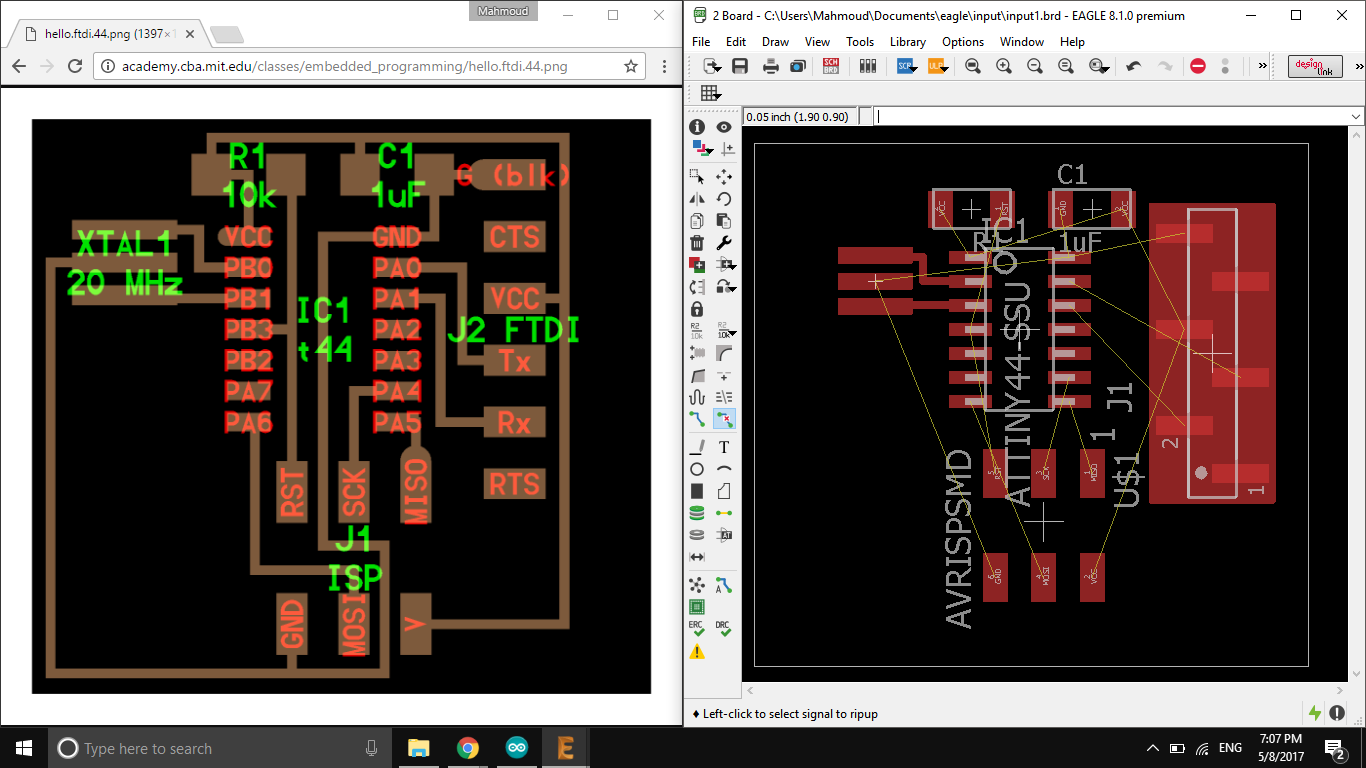Run the ERC check
Viewport: 1366px width, 768px height.
coord(697,629)
